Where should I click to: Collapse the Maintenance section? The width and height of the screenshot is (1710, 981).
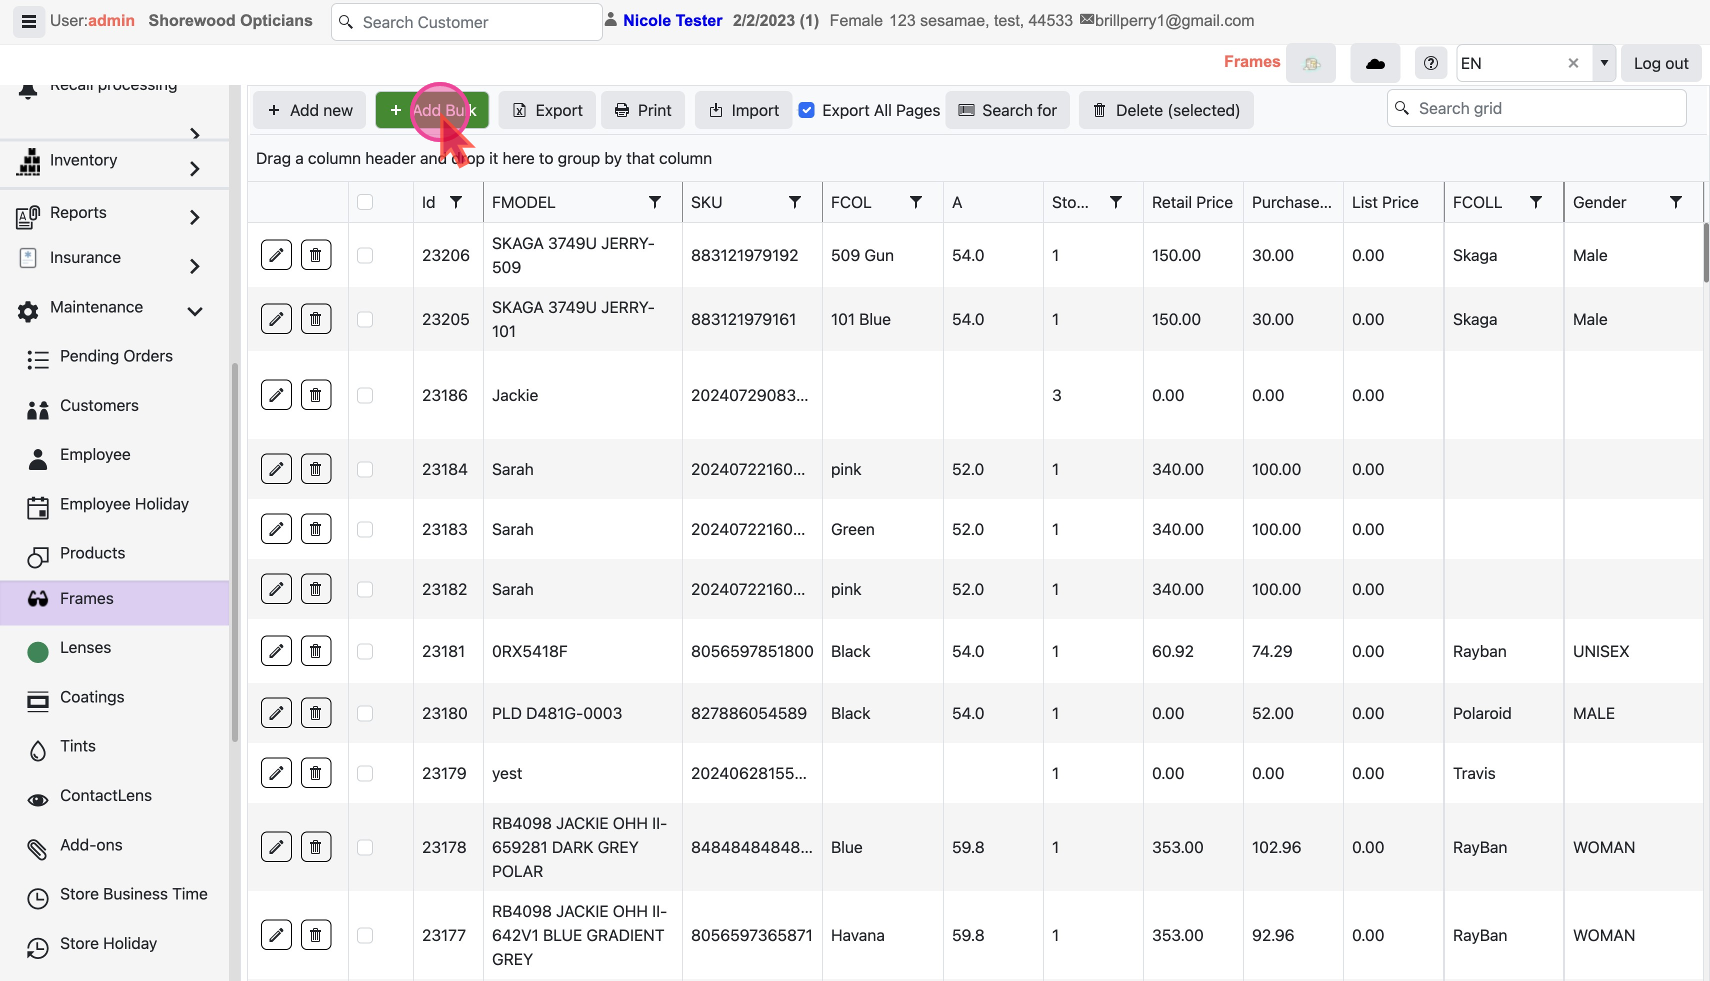pyautogui.click(x=195, y=311)
